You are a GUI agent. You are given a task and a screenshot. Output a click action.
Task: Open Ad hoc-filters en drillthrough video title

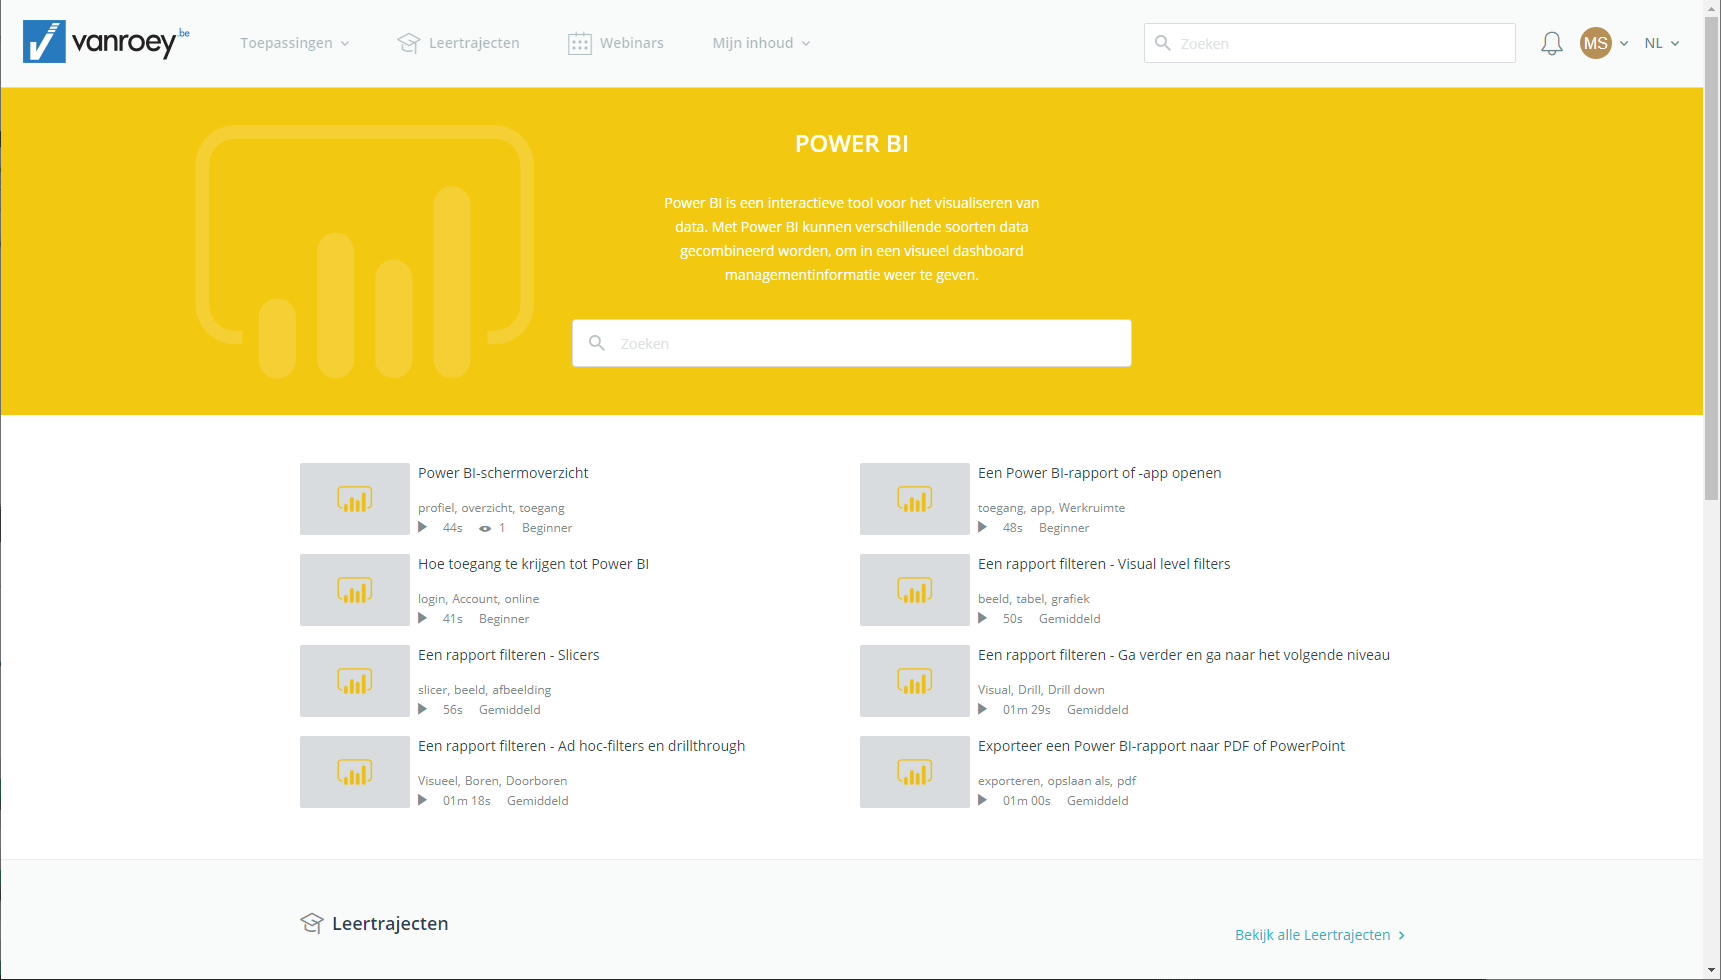(581, 746)
